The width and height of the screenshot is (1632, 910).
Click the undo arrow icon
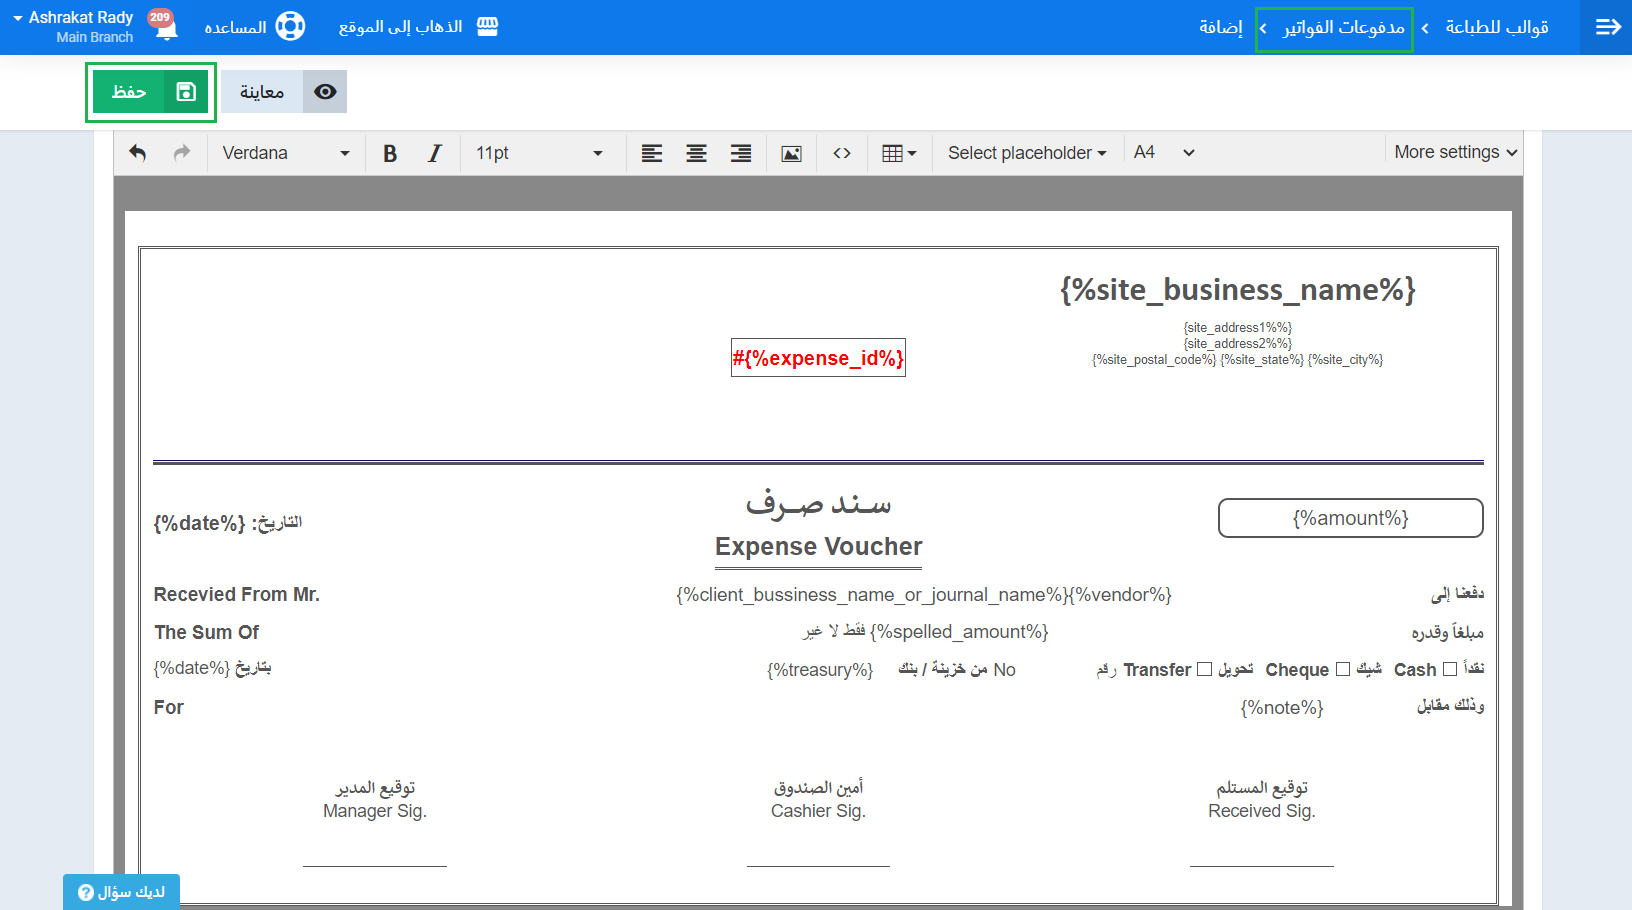point(138,153)
